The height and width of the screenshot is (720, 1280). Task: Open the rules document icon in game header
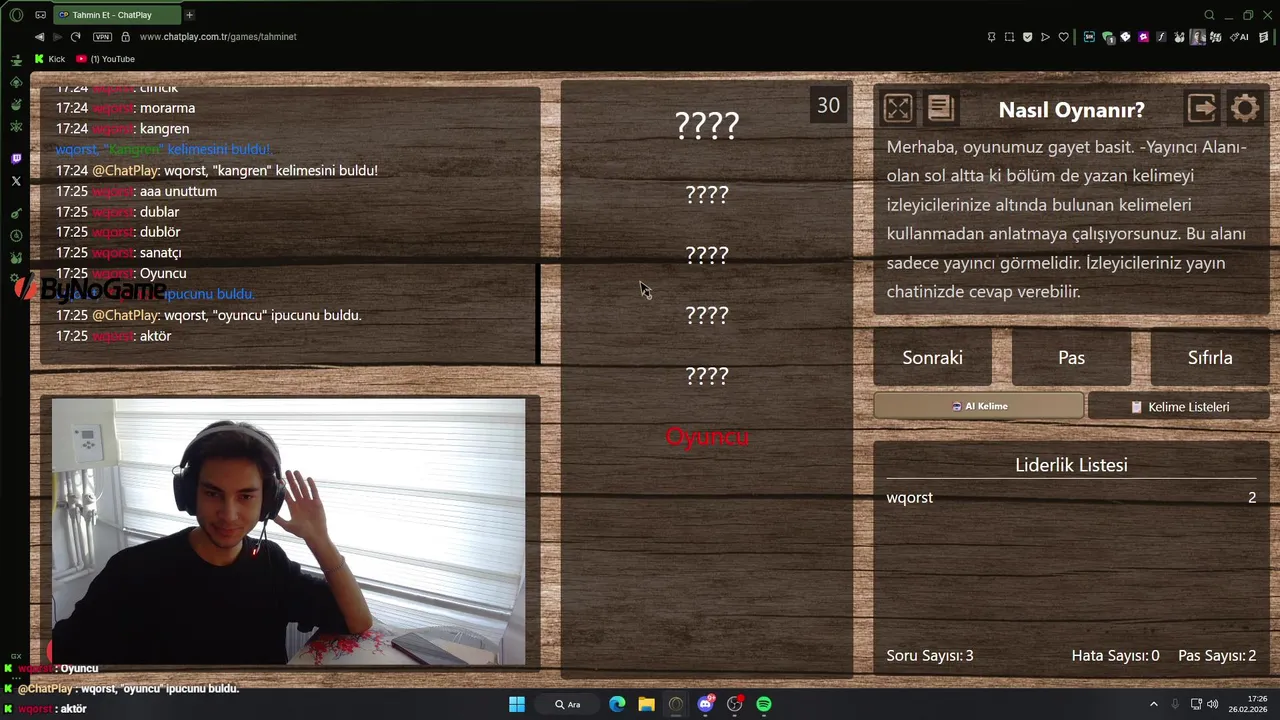tap(941, 108)
